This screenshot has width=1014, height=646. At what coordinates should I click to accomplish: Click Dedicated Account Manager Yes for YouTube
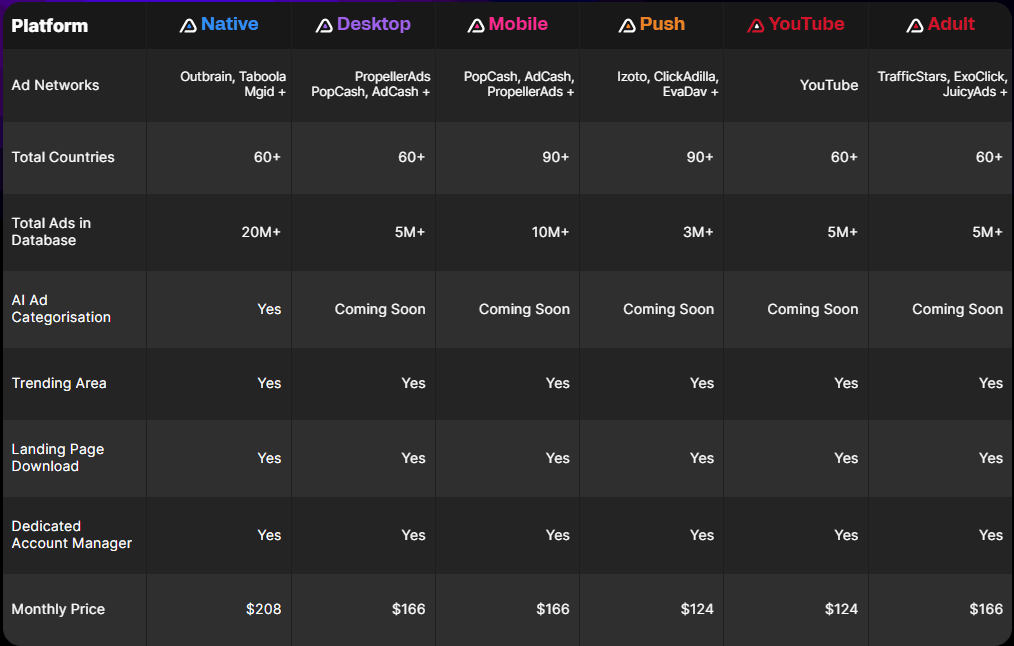(x=846, y=535)
